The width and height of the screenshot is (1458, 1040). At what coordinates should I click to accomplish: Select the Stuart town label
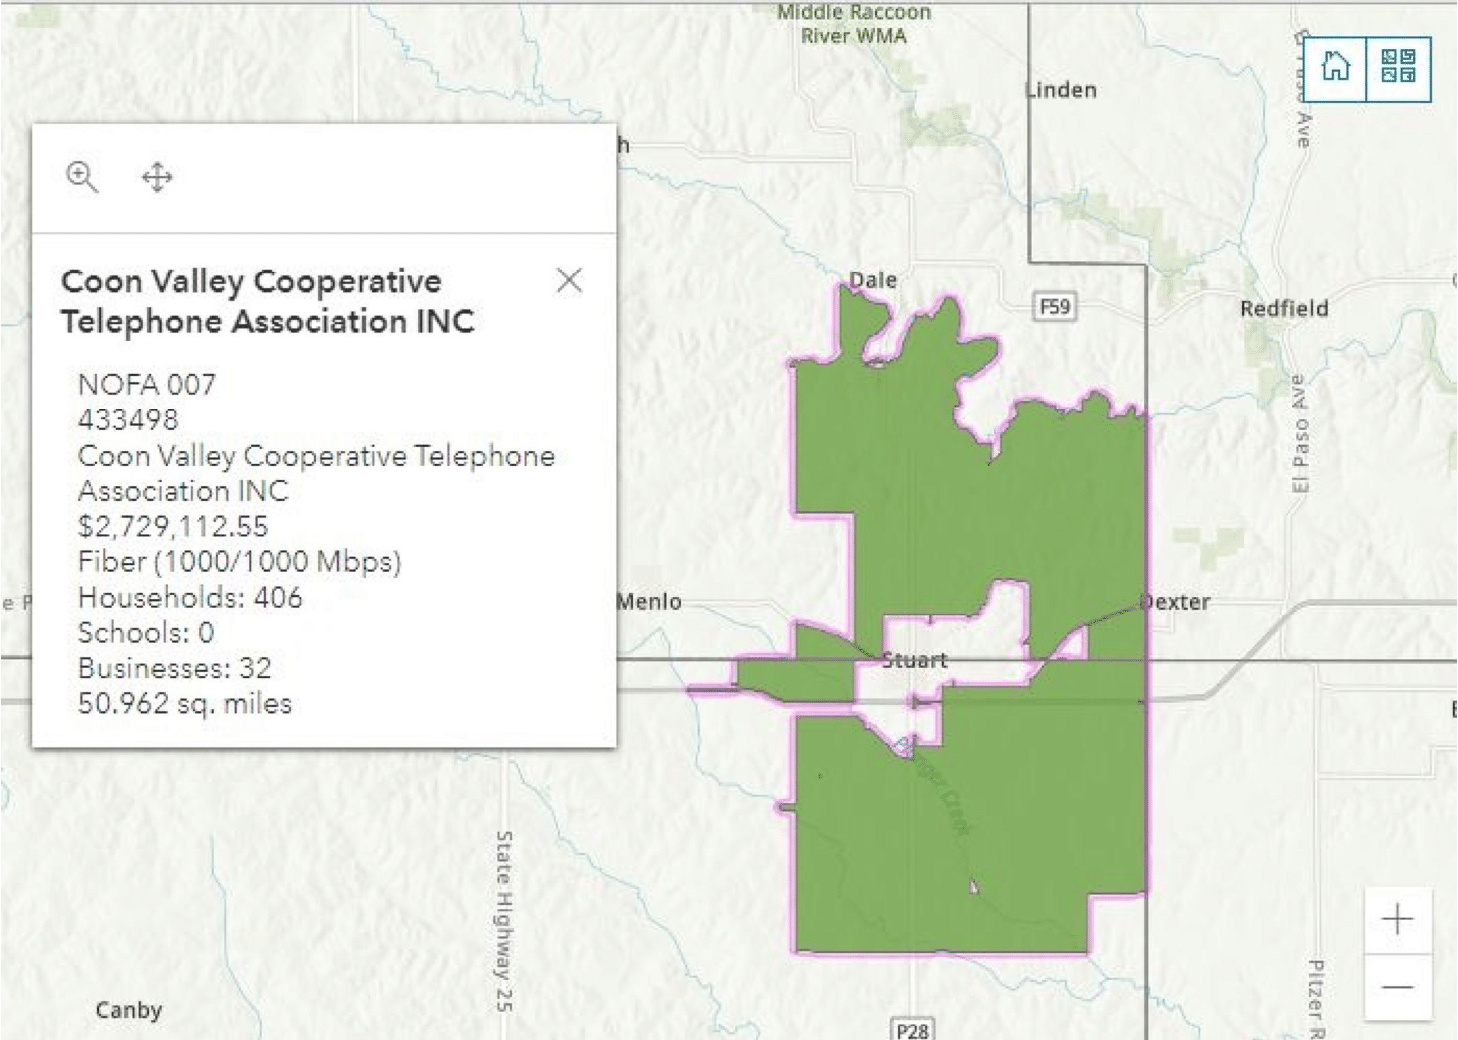click(x=914, y=660)
